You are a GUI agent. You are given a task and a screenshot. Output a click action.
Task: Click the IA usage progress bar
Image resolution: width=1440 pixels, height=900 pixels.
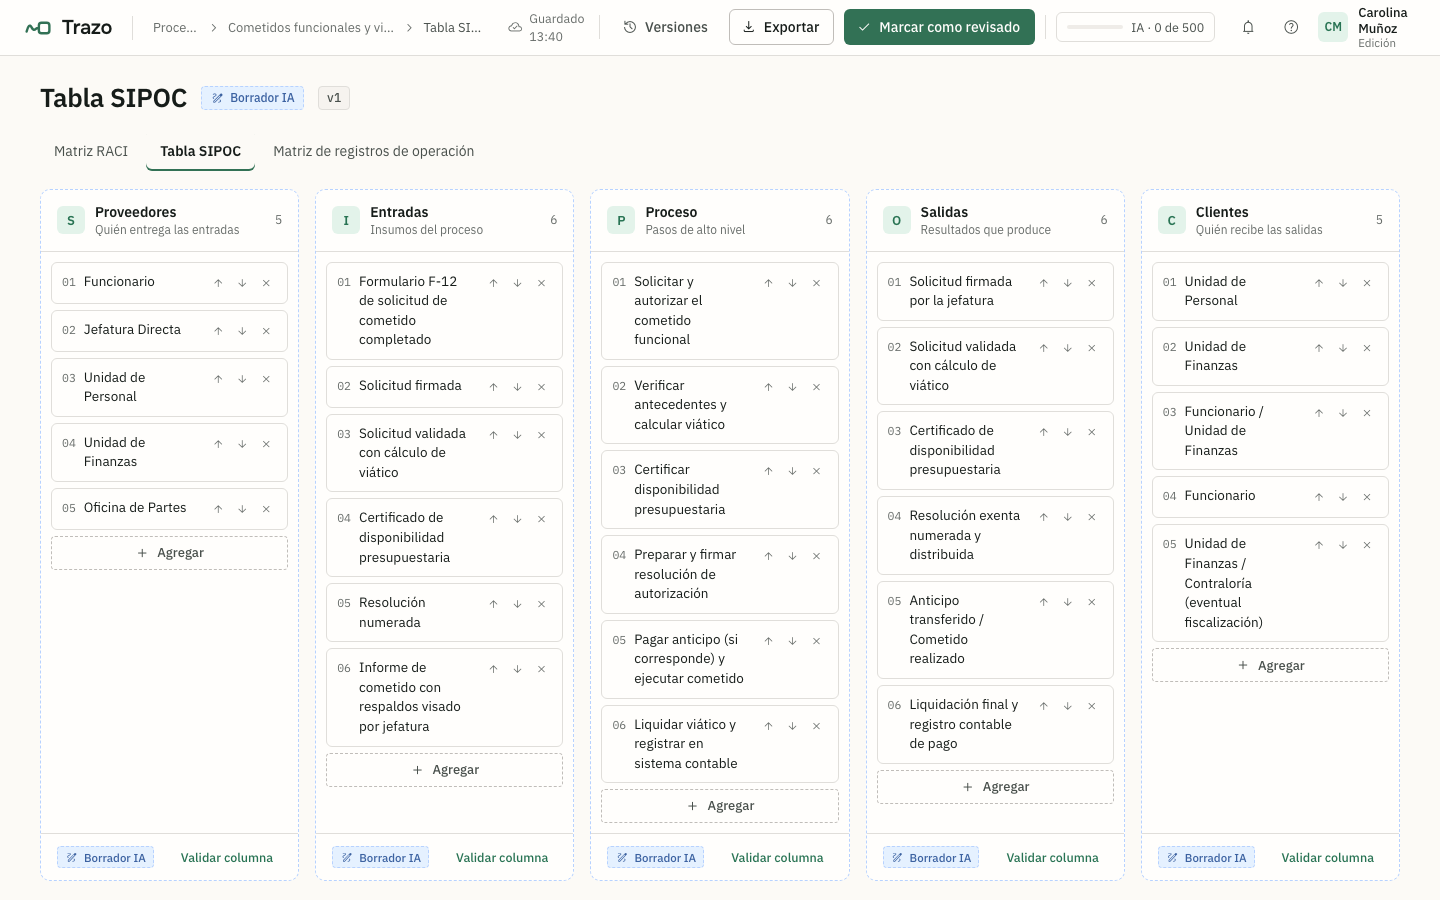coord(1095,27)
